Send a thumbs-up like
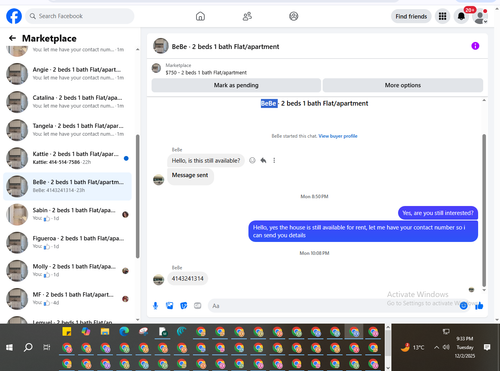The image size is (500, 371). point(479,306)
